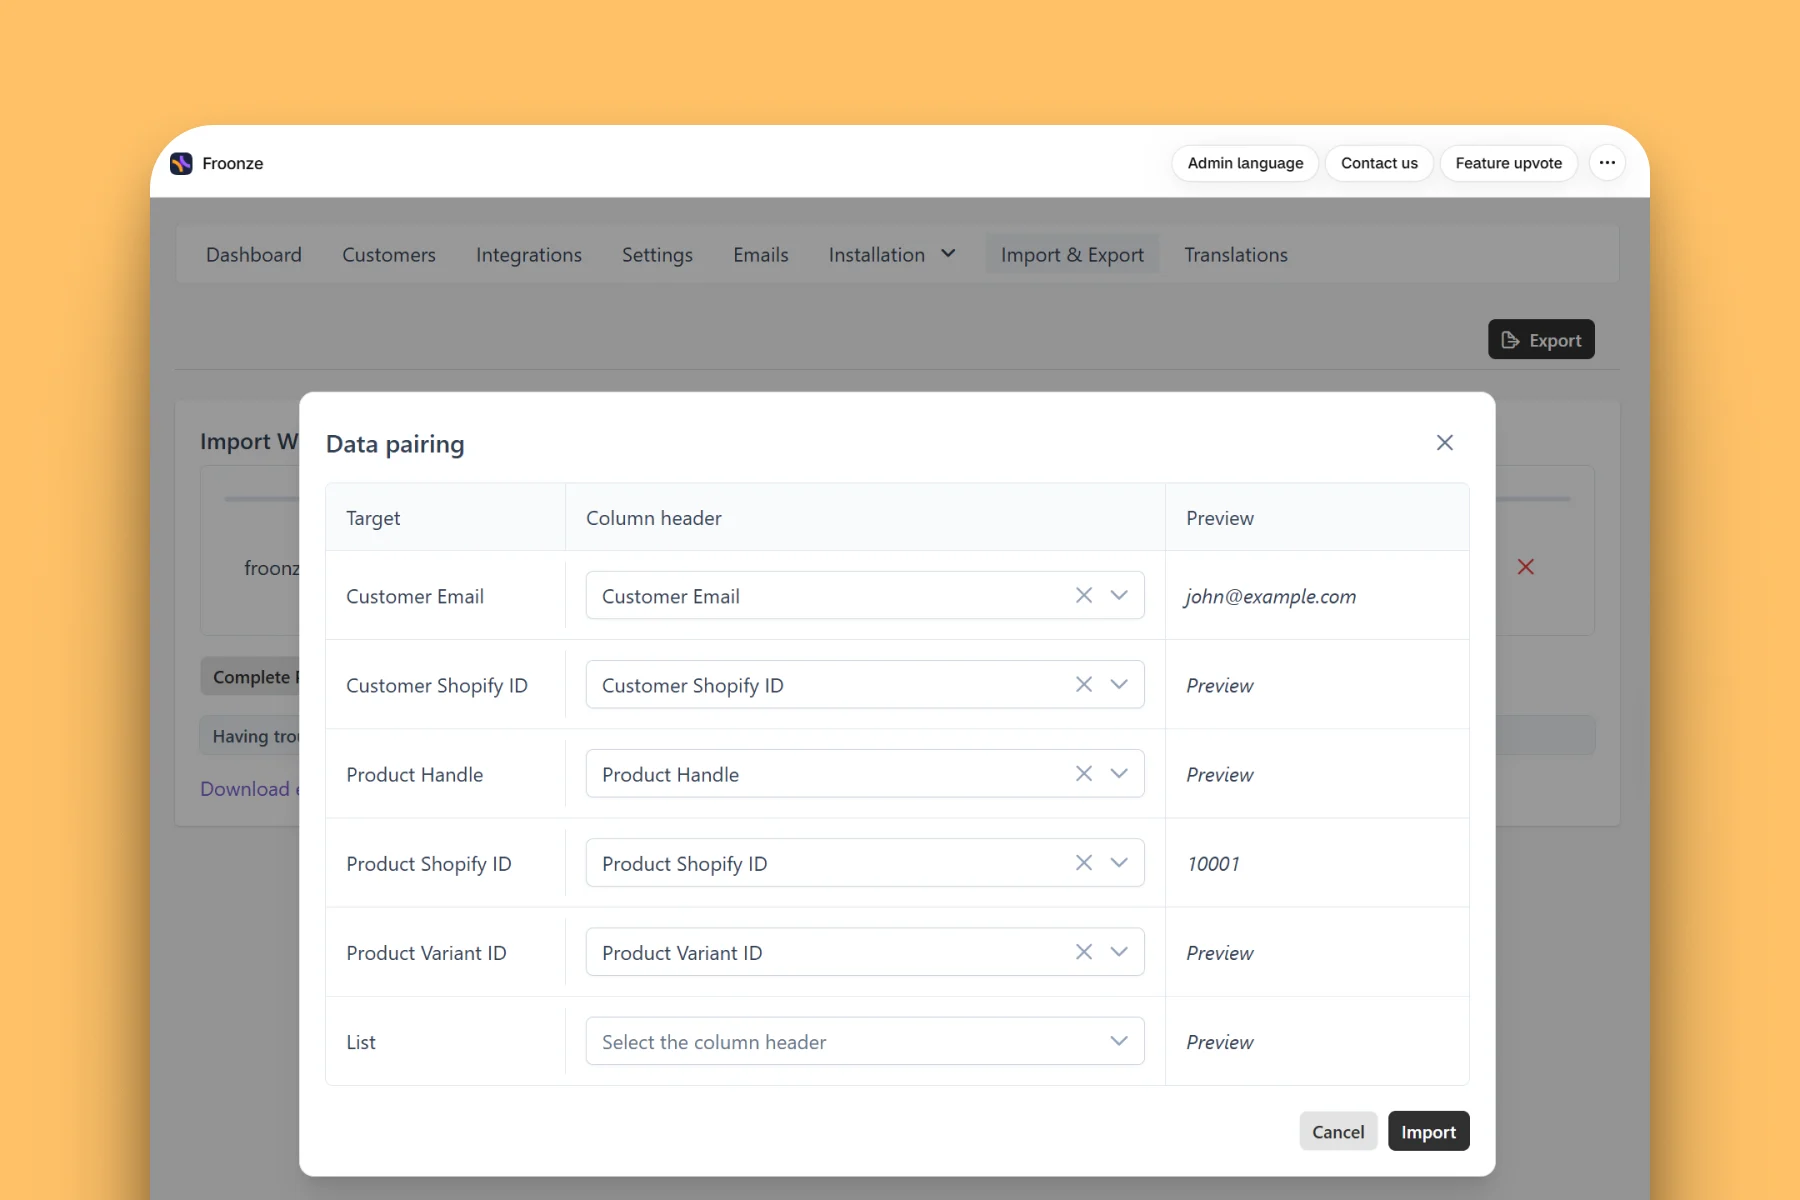Open the Emails tab

(761, 255)
